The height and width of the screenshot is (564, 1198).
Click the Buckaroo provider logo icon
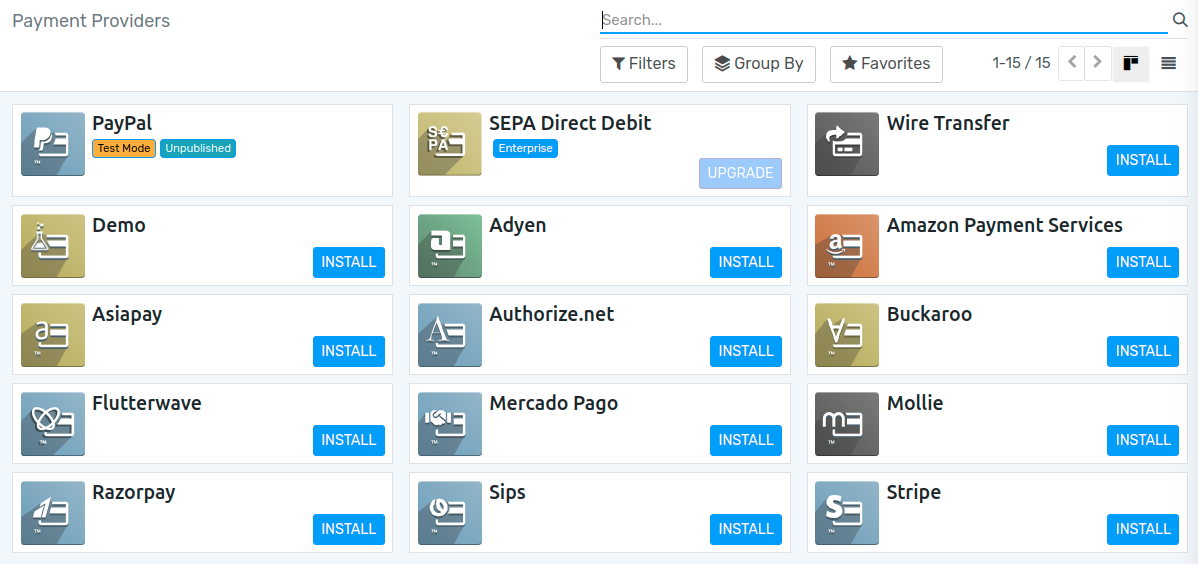pyautogui.click(x=847, y=335)
